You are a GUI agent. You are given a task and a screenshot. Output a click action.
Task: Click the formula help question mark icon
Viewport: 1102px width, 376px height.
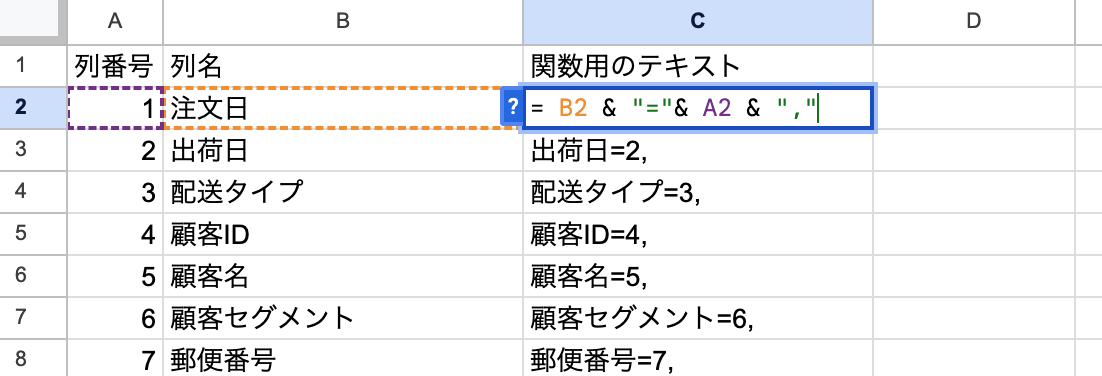(x=512, y=108)
